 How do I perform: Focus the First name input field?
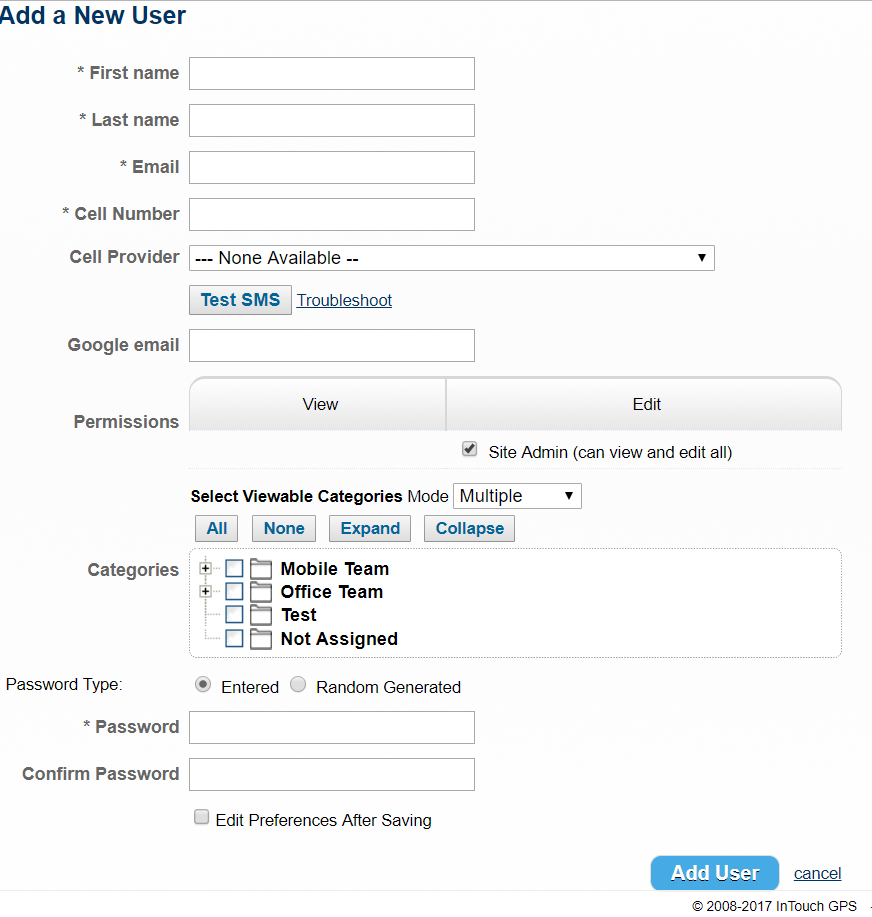(332, 74)
